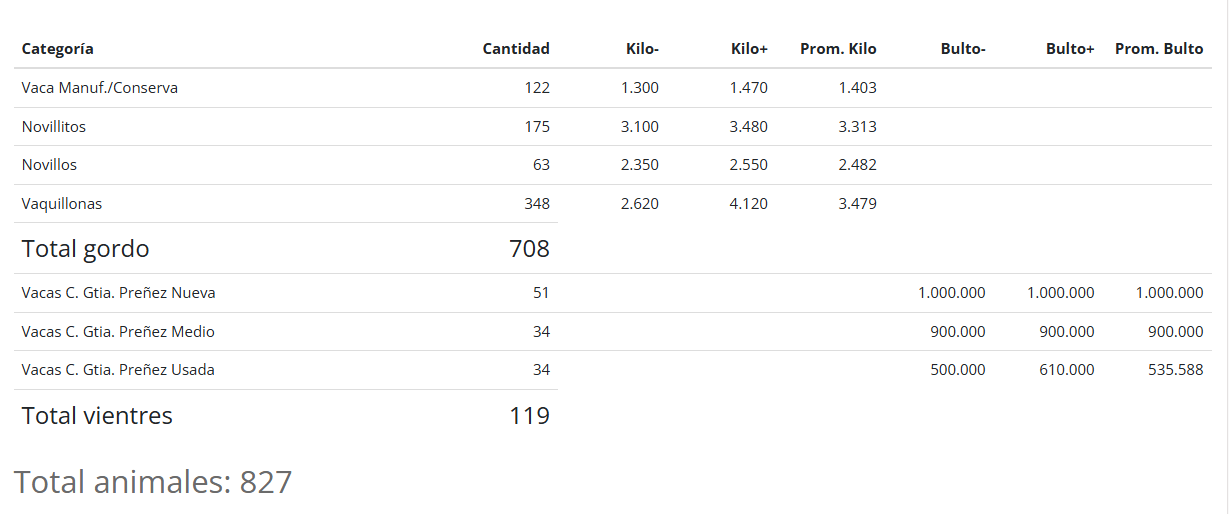
Task: Click the Total animales: 827 text
Action: coord(153,482)
